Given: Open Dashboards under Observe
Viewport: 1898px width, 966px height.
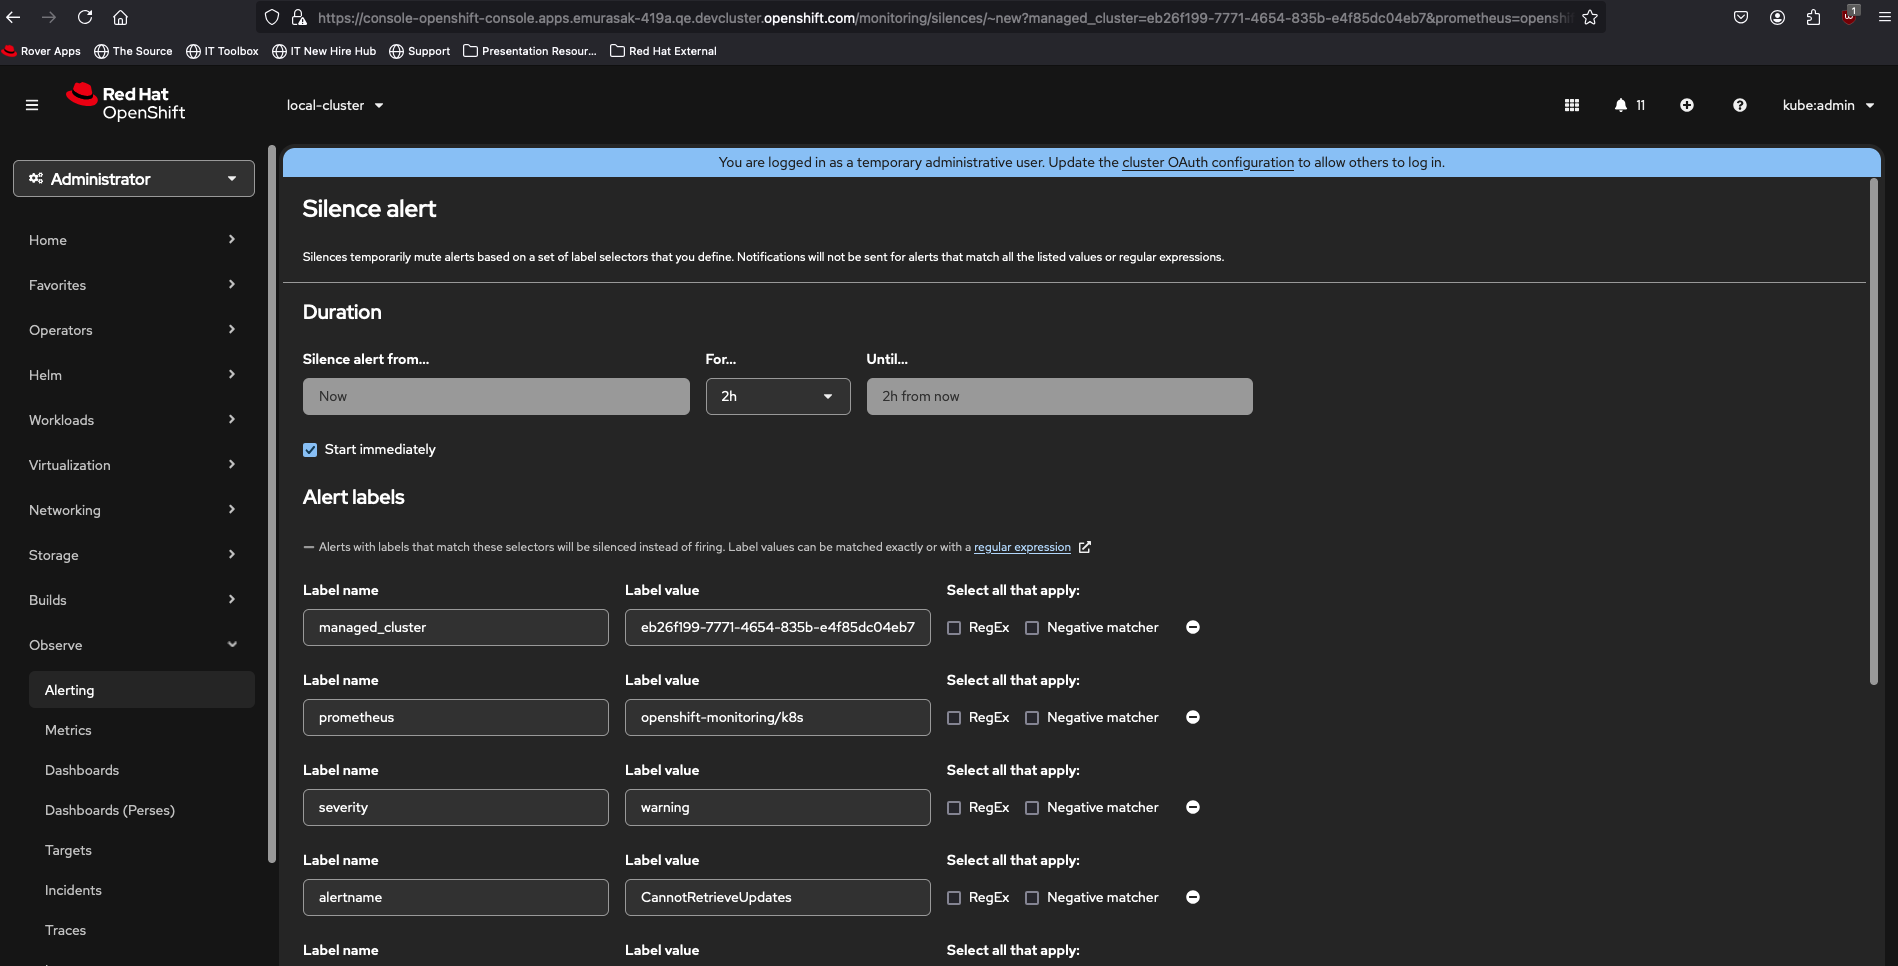Looking at the screenshot, I should pyautogui.click(x=142, y=770).
